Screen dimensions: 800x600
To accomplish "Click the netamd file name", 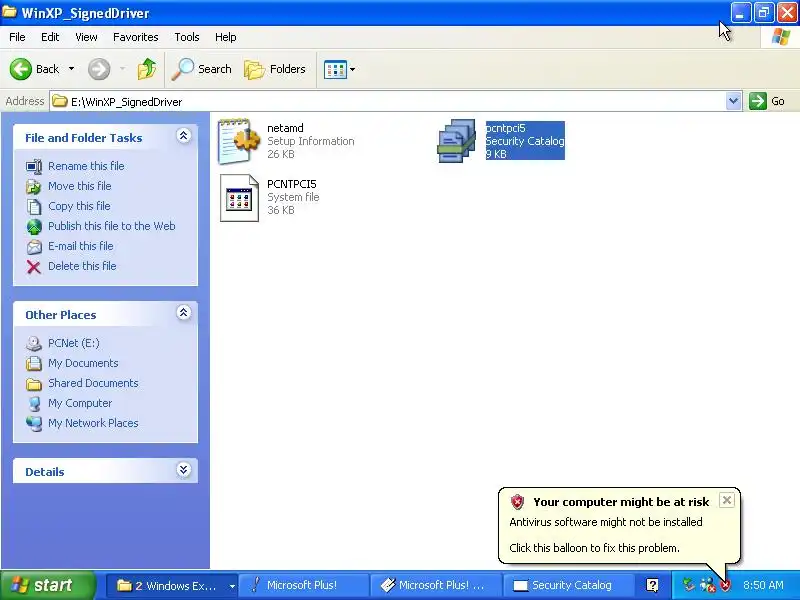I will [285, 128].
